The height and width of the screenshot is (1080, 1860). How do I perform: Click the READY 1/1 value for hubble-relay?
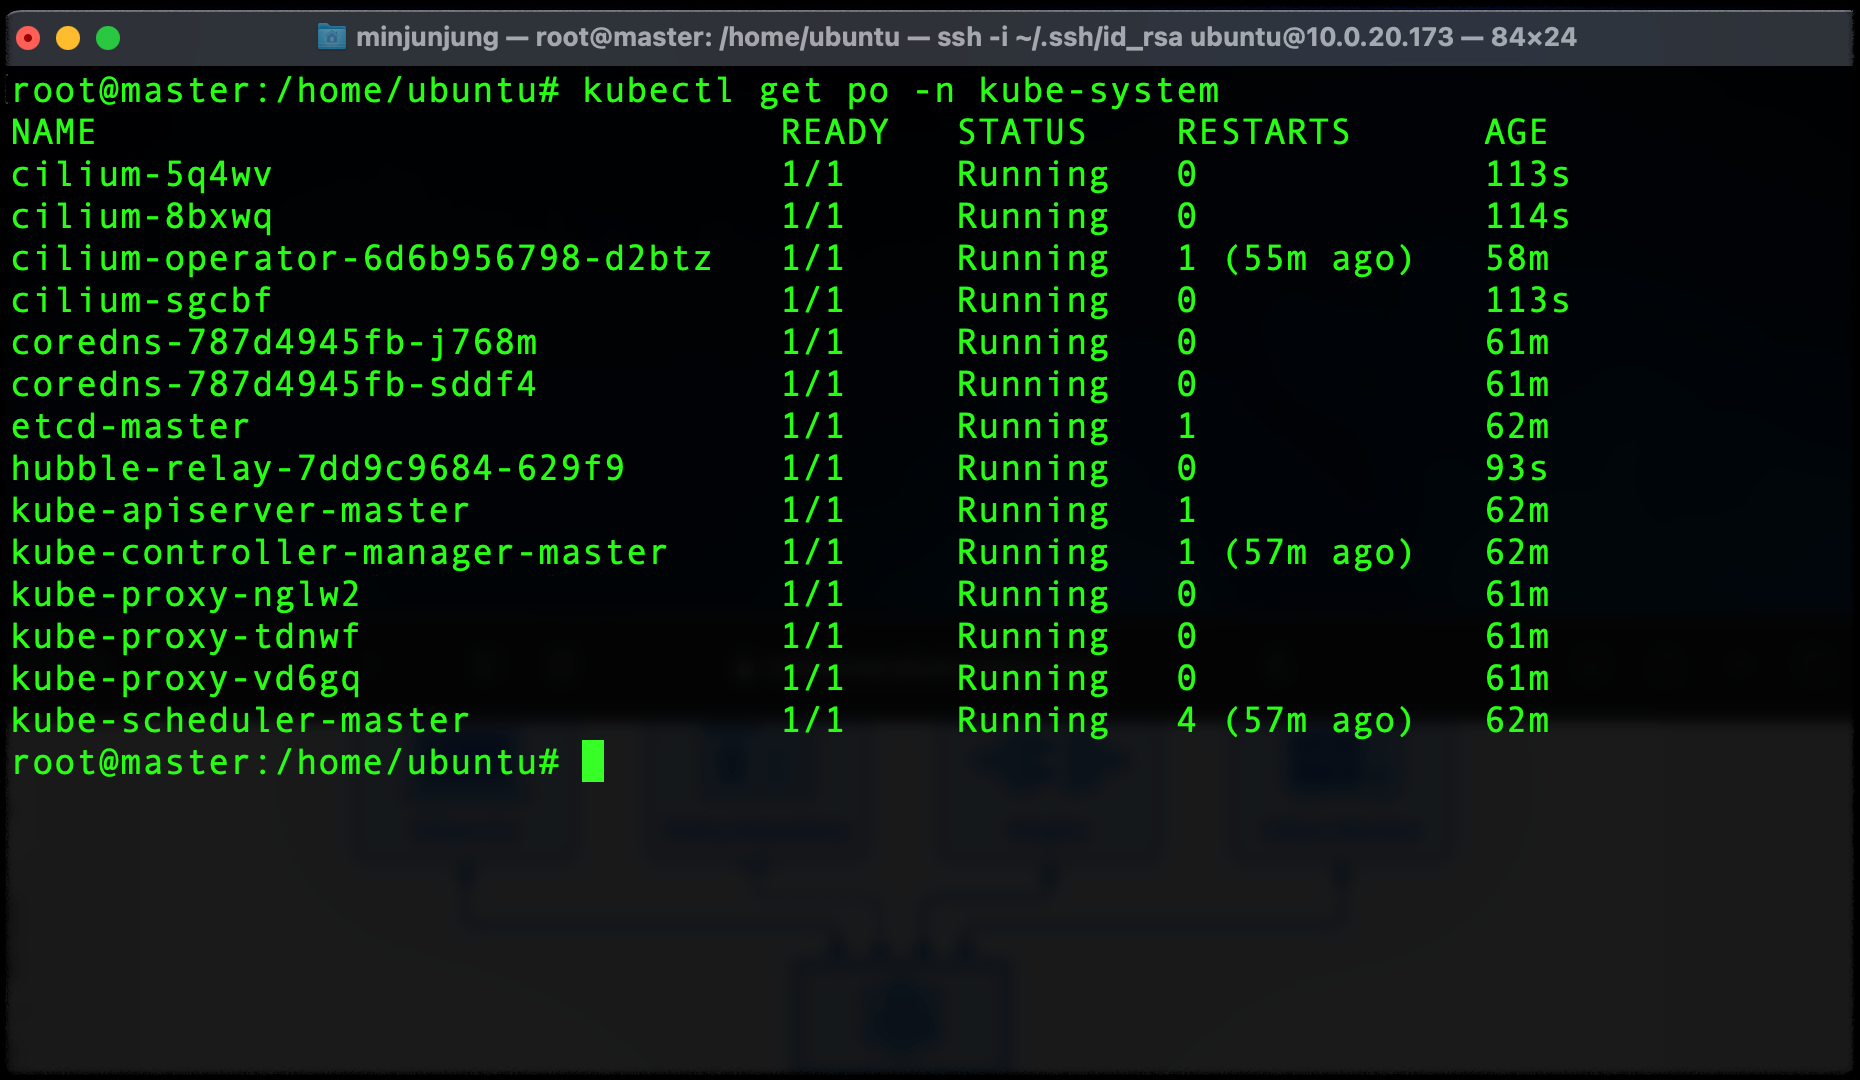(x=812, y=469)
